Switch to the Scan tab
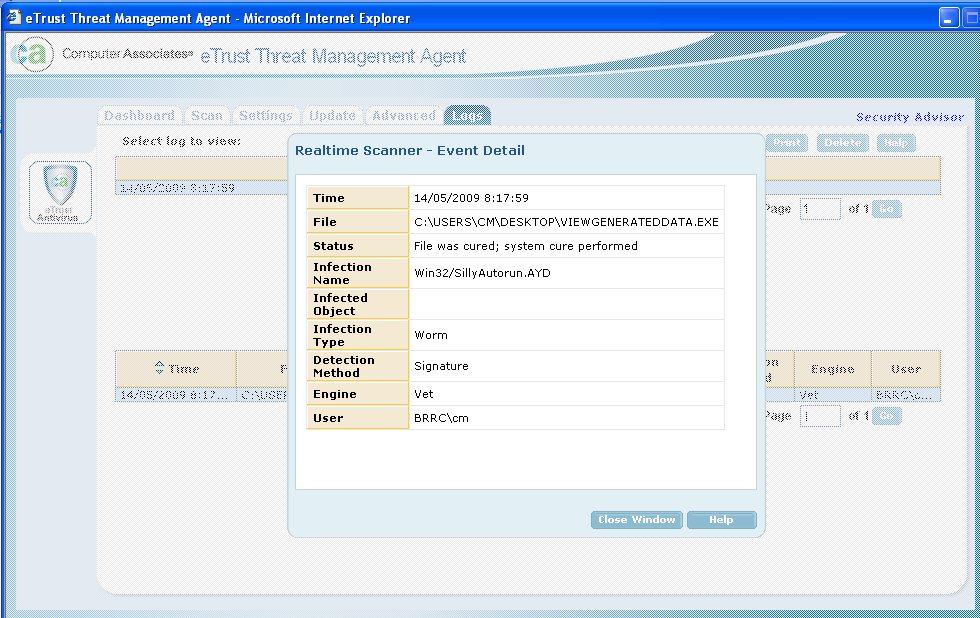The height and width of the screenshot is (618, 980). pos(207,116)
